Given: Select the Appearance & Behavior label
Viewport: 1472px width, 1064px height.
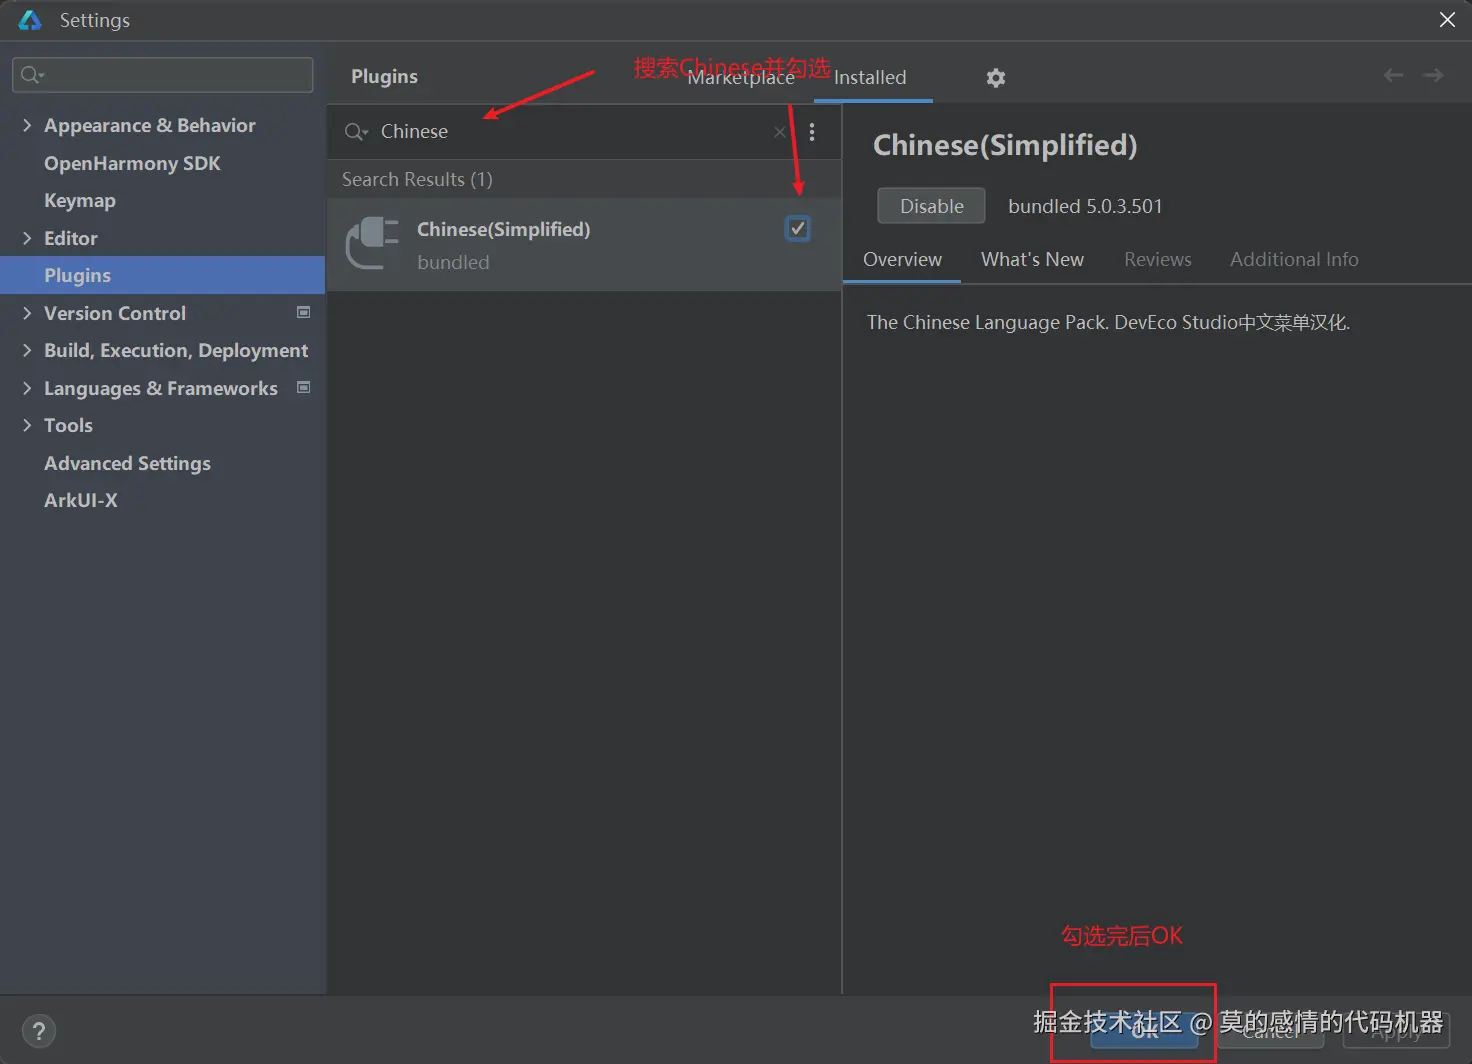Looking at the screenshot, I should coord(150,125).
